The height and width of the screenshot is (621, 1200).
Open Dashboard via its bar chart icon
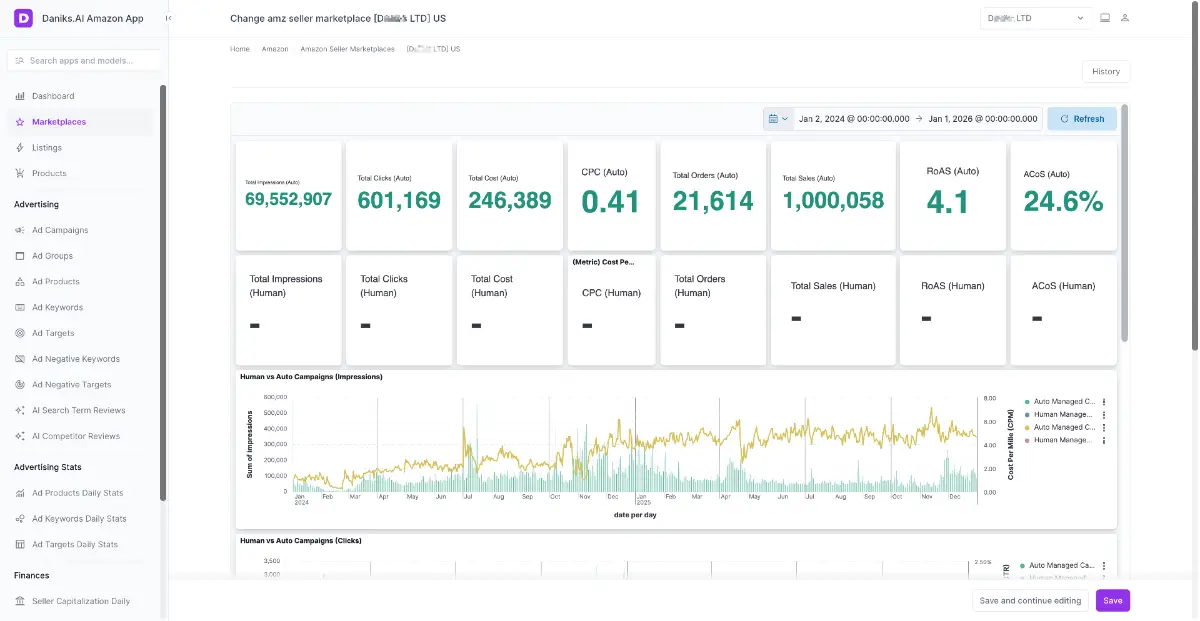[20, 96]
